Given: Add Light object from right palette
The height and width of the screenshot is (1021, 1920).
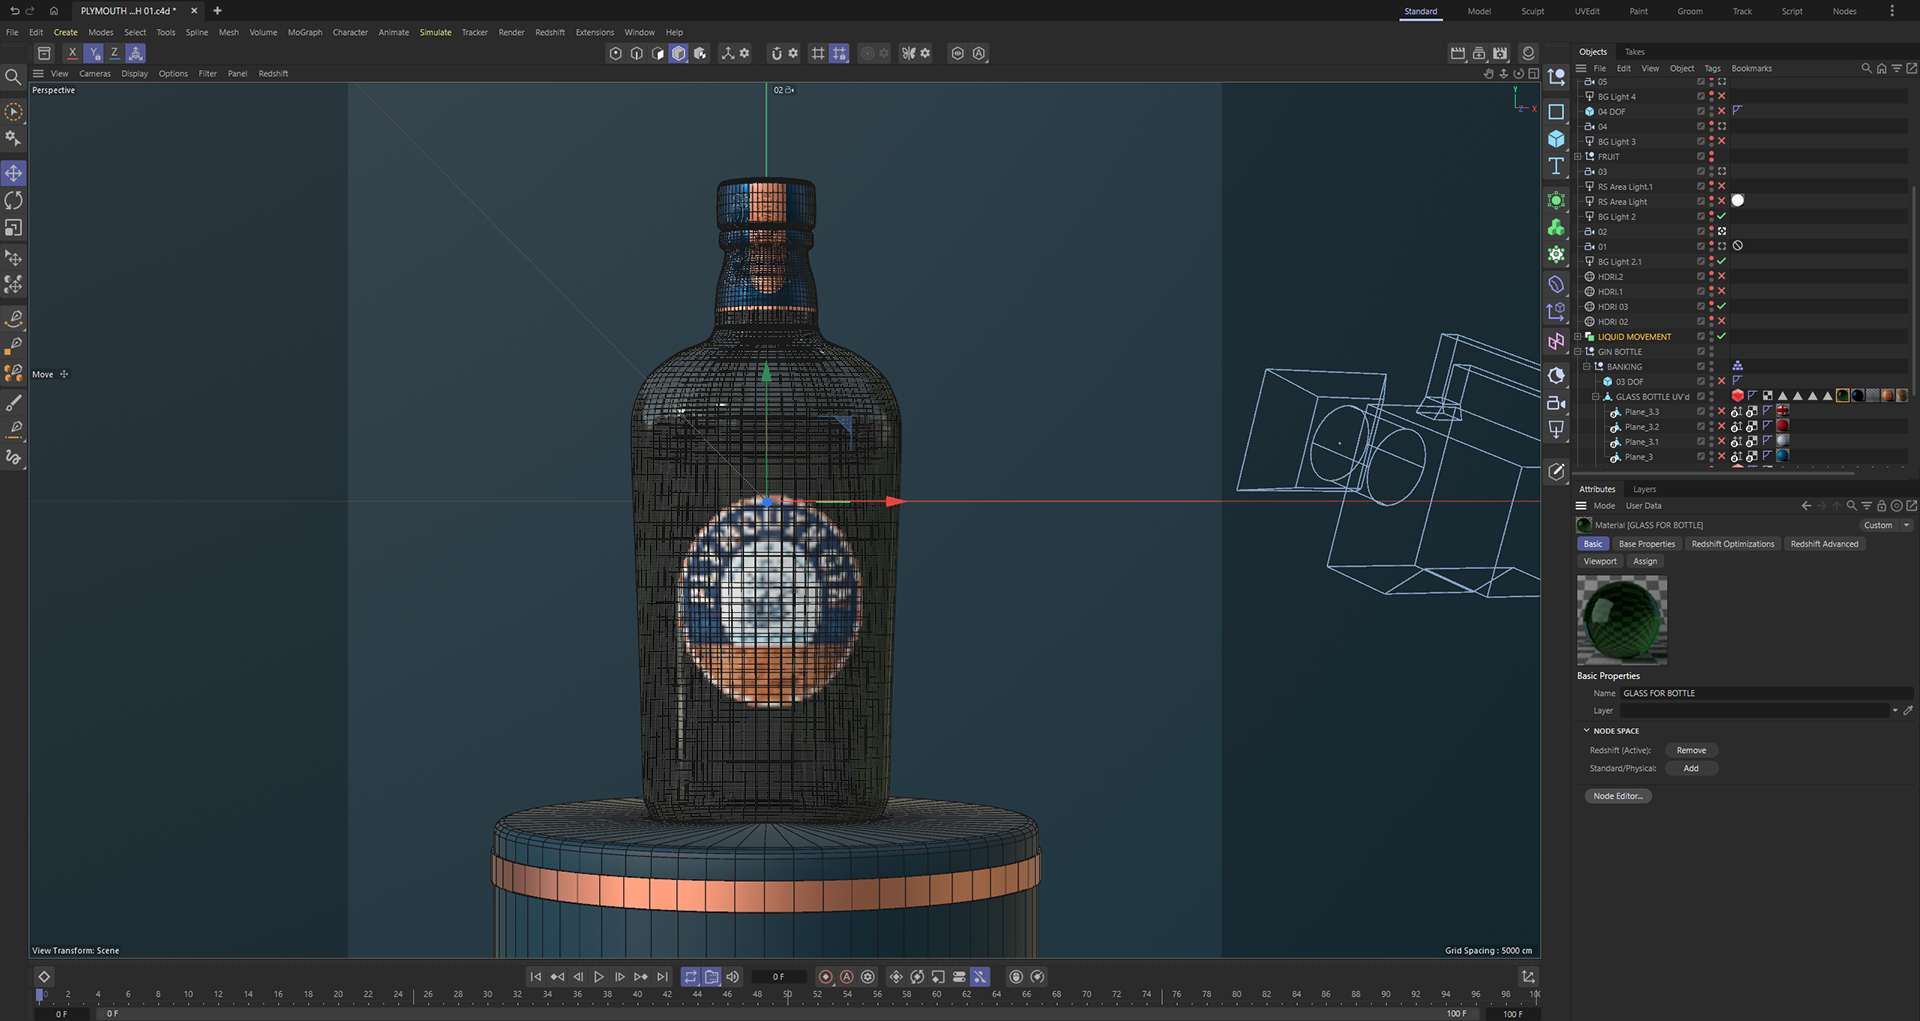Looking at the screenshot, I should coord(1556,430).
